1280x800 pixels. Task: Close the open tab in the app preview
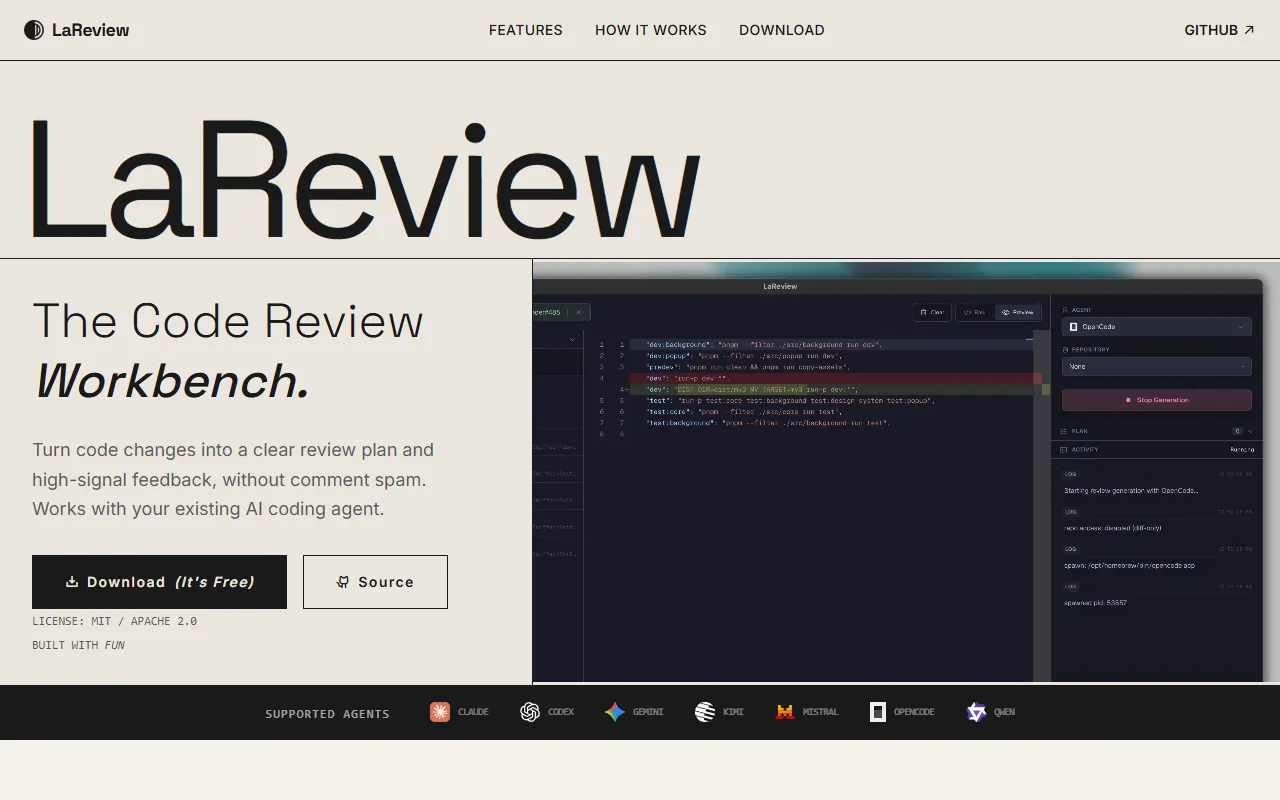577,312
